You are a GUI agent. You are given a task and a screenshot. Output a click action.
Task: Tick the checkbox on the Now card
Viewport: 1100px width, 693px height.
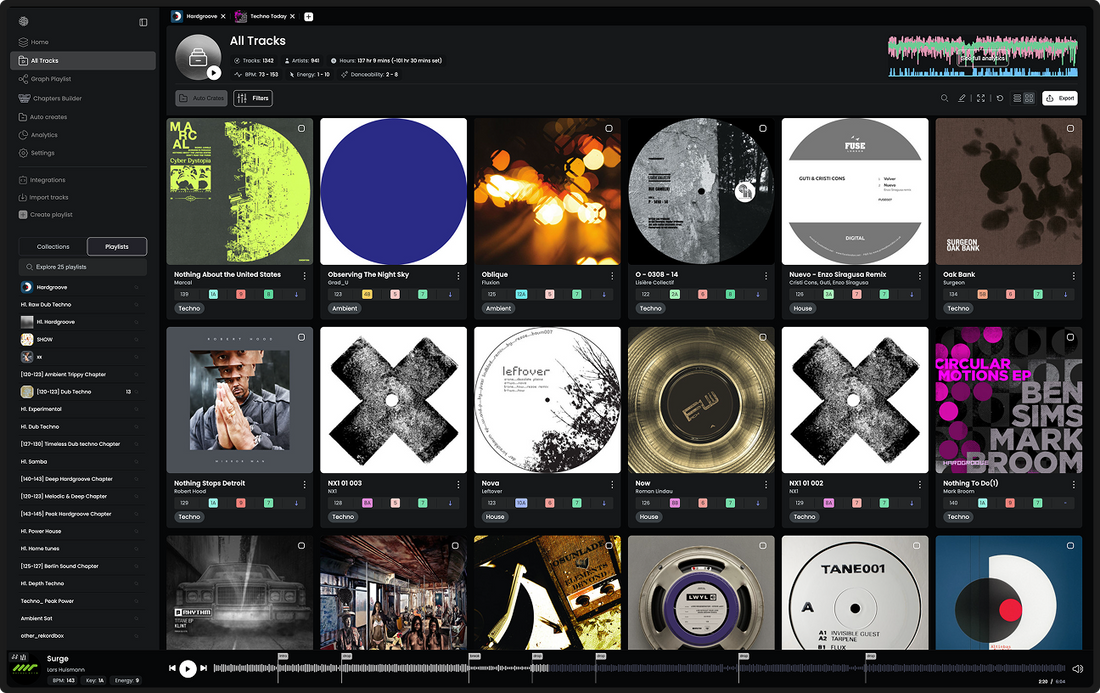click(x=763, y=337)
